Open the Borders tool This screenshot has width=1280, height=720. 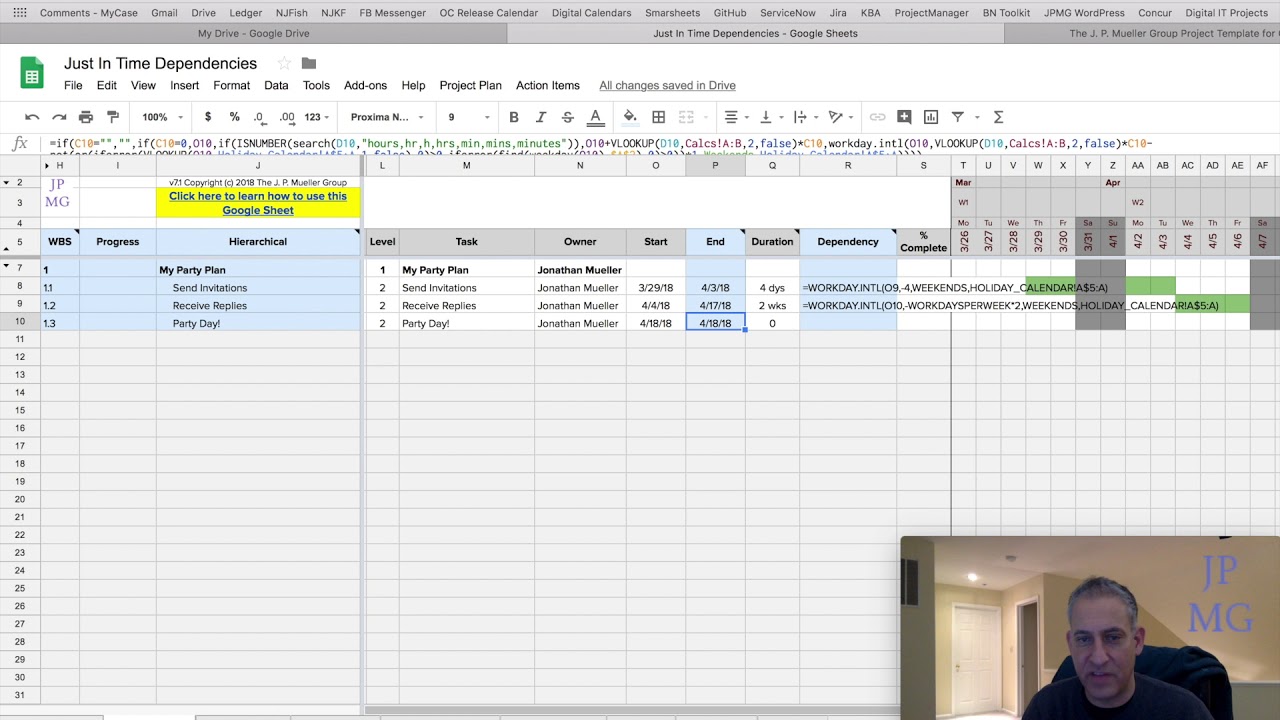tap(658, 117)
